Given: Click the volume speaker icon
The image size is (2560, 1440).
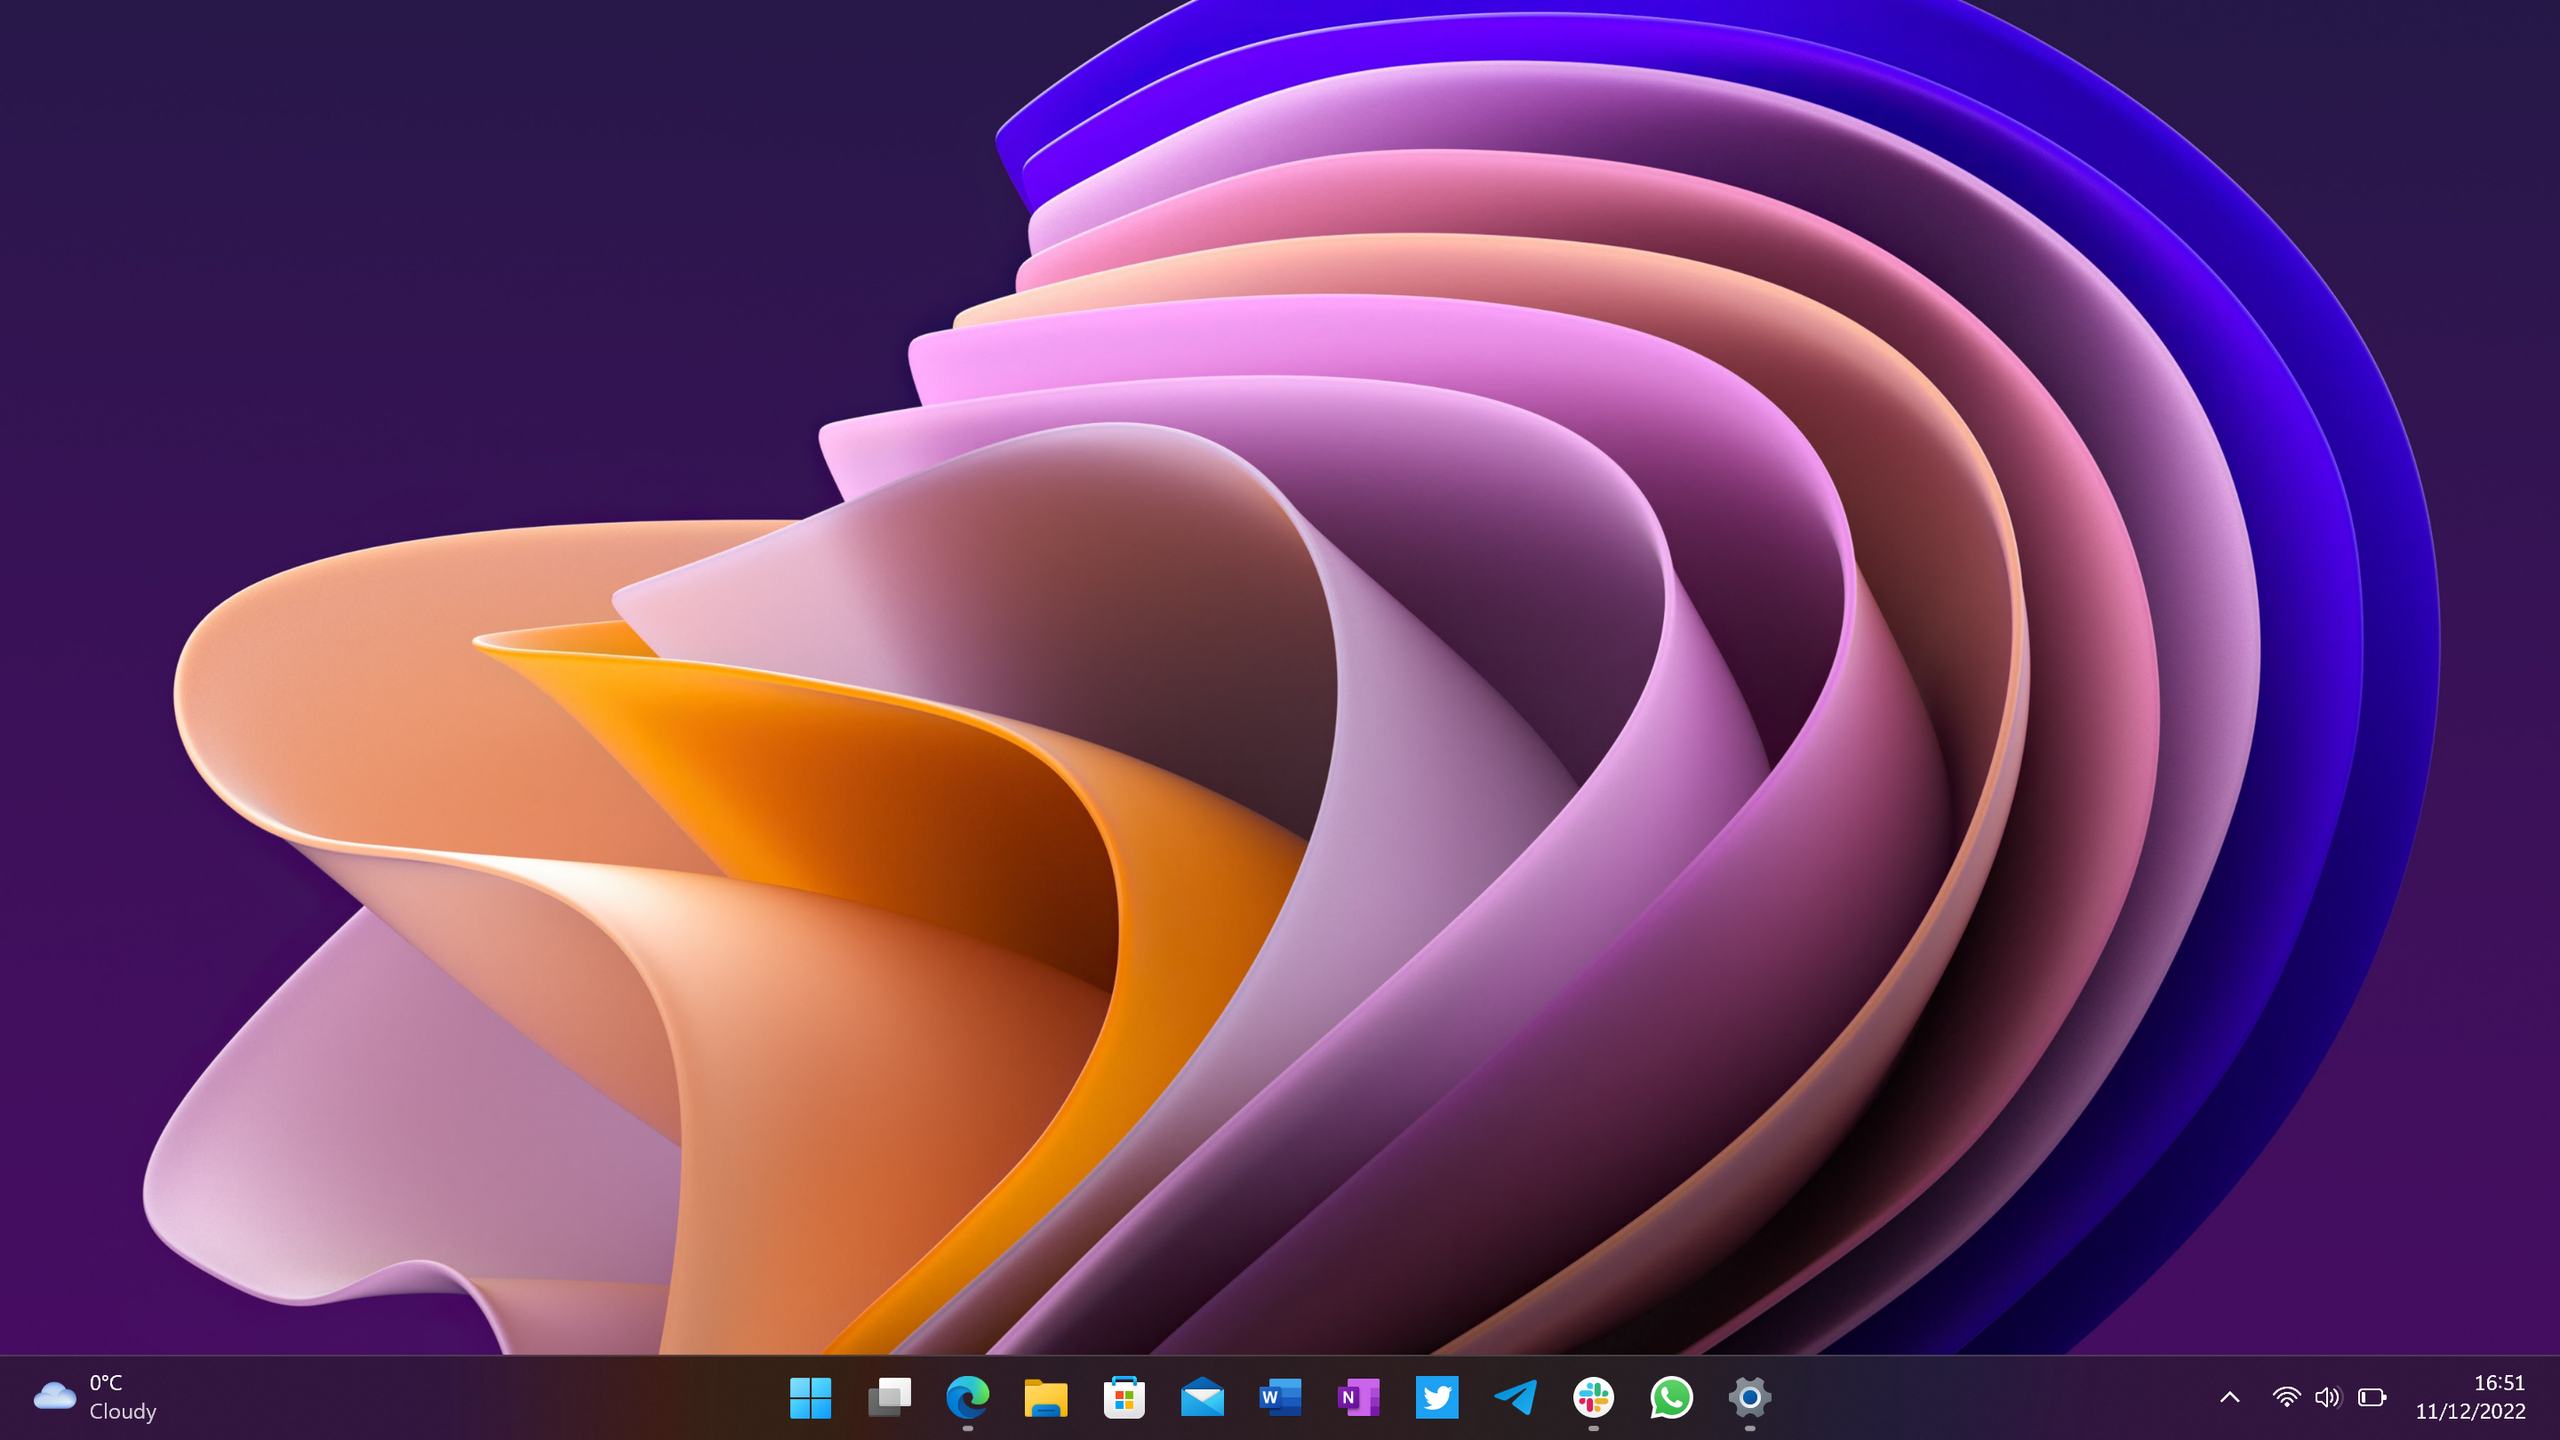Looking at the screenshot, I should 2327,1397.
